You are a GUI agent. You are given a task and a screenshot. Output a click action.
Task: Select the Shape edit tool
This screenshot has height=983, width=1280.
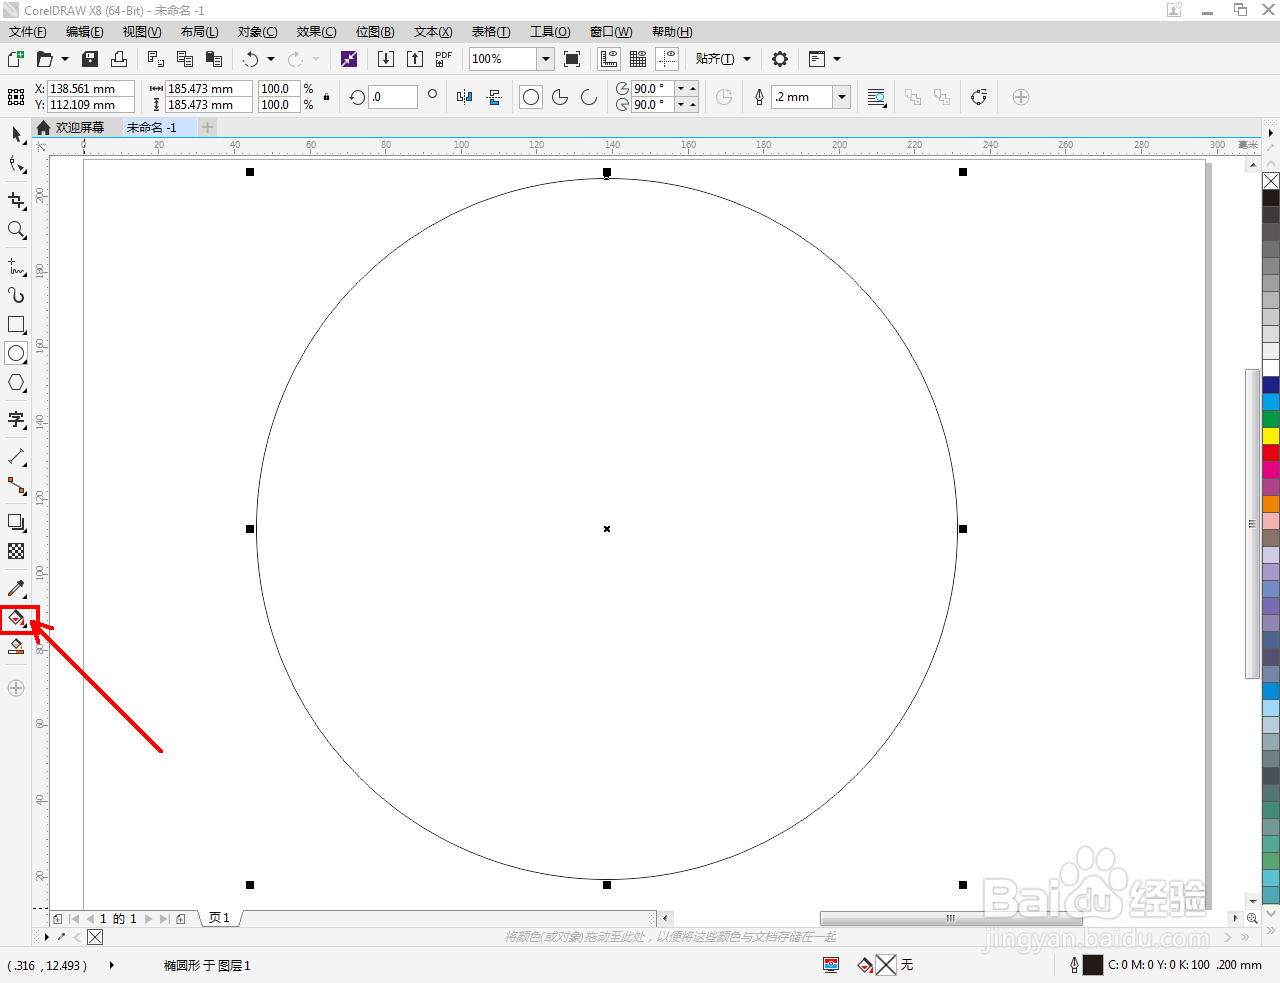coord(16,165)
